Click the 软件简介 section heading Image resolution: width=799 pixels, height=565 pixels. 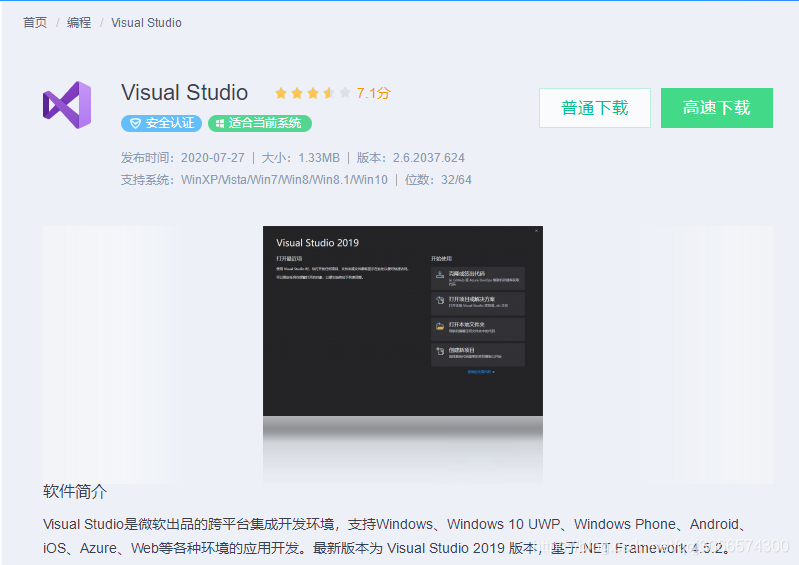click(75, 492)
